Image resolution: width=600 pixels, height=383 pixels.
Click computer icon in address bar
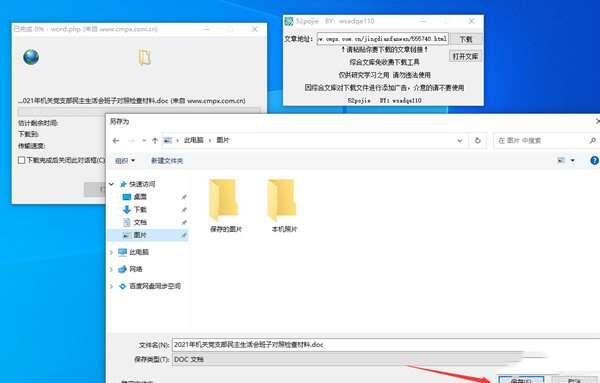168,140
